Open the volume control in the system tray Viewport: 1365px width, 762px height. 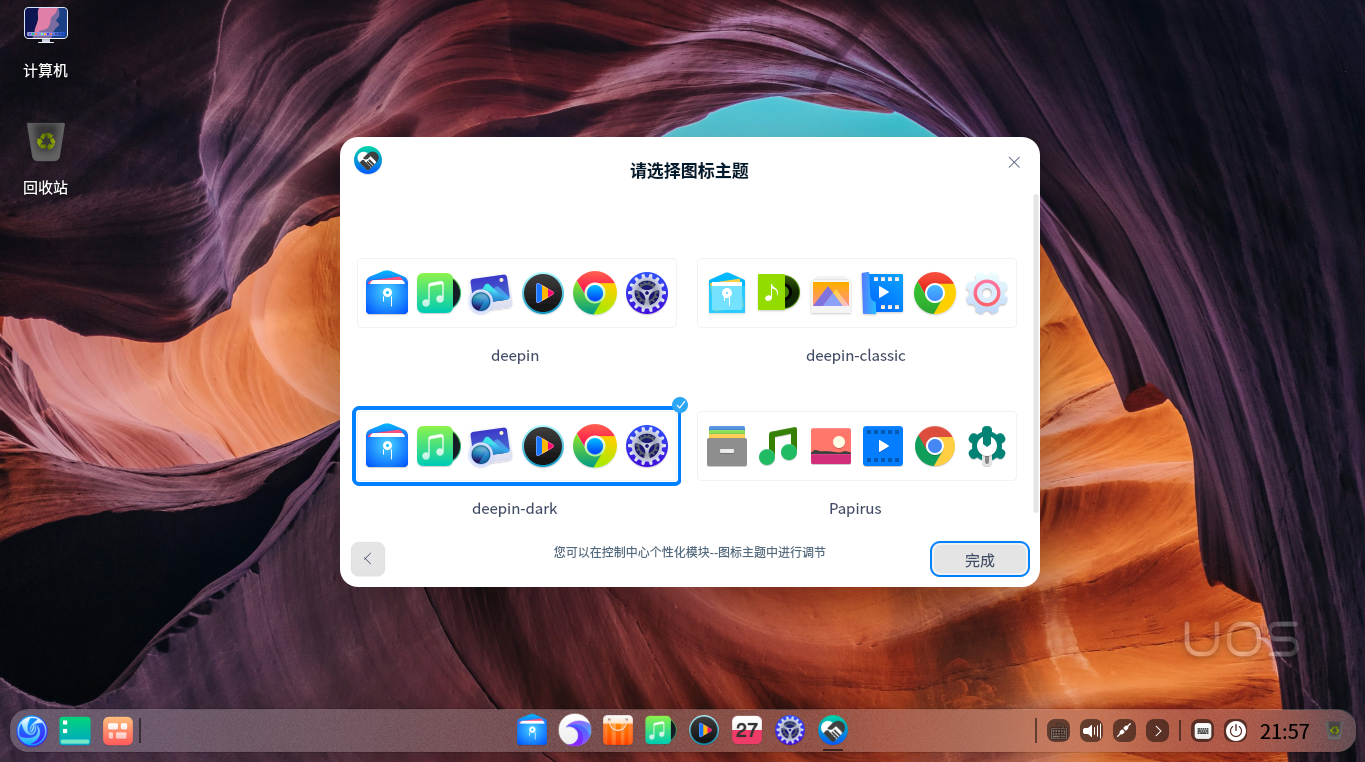pyautogui.click(x=1090, y=731)
